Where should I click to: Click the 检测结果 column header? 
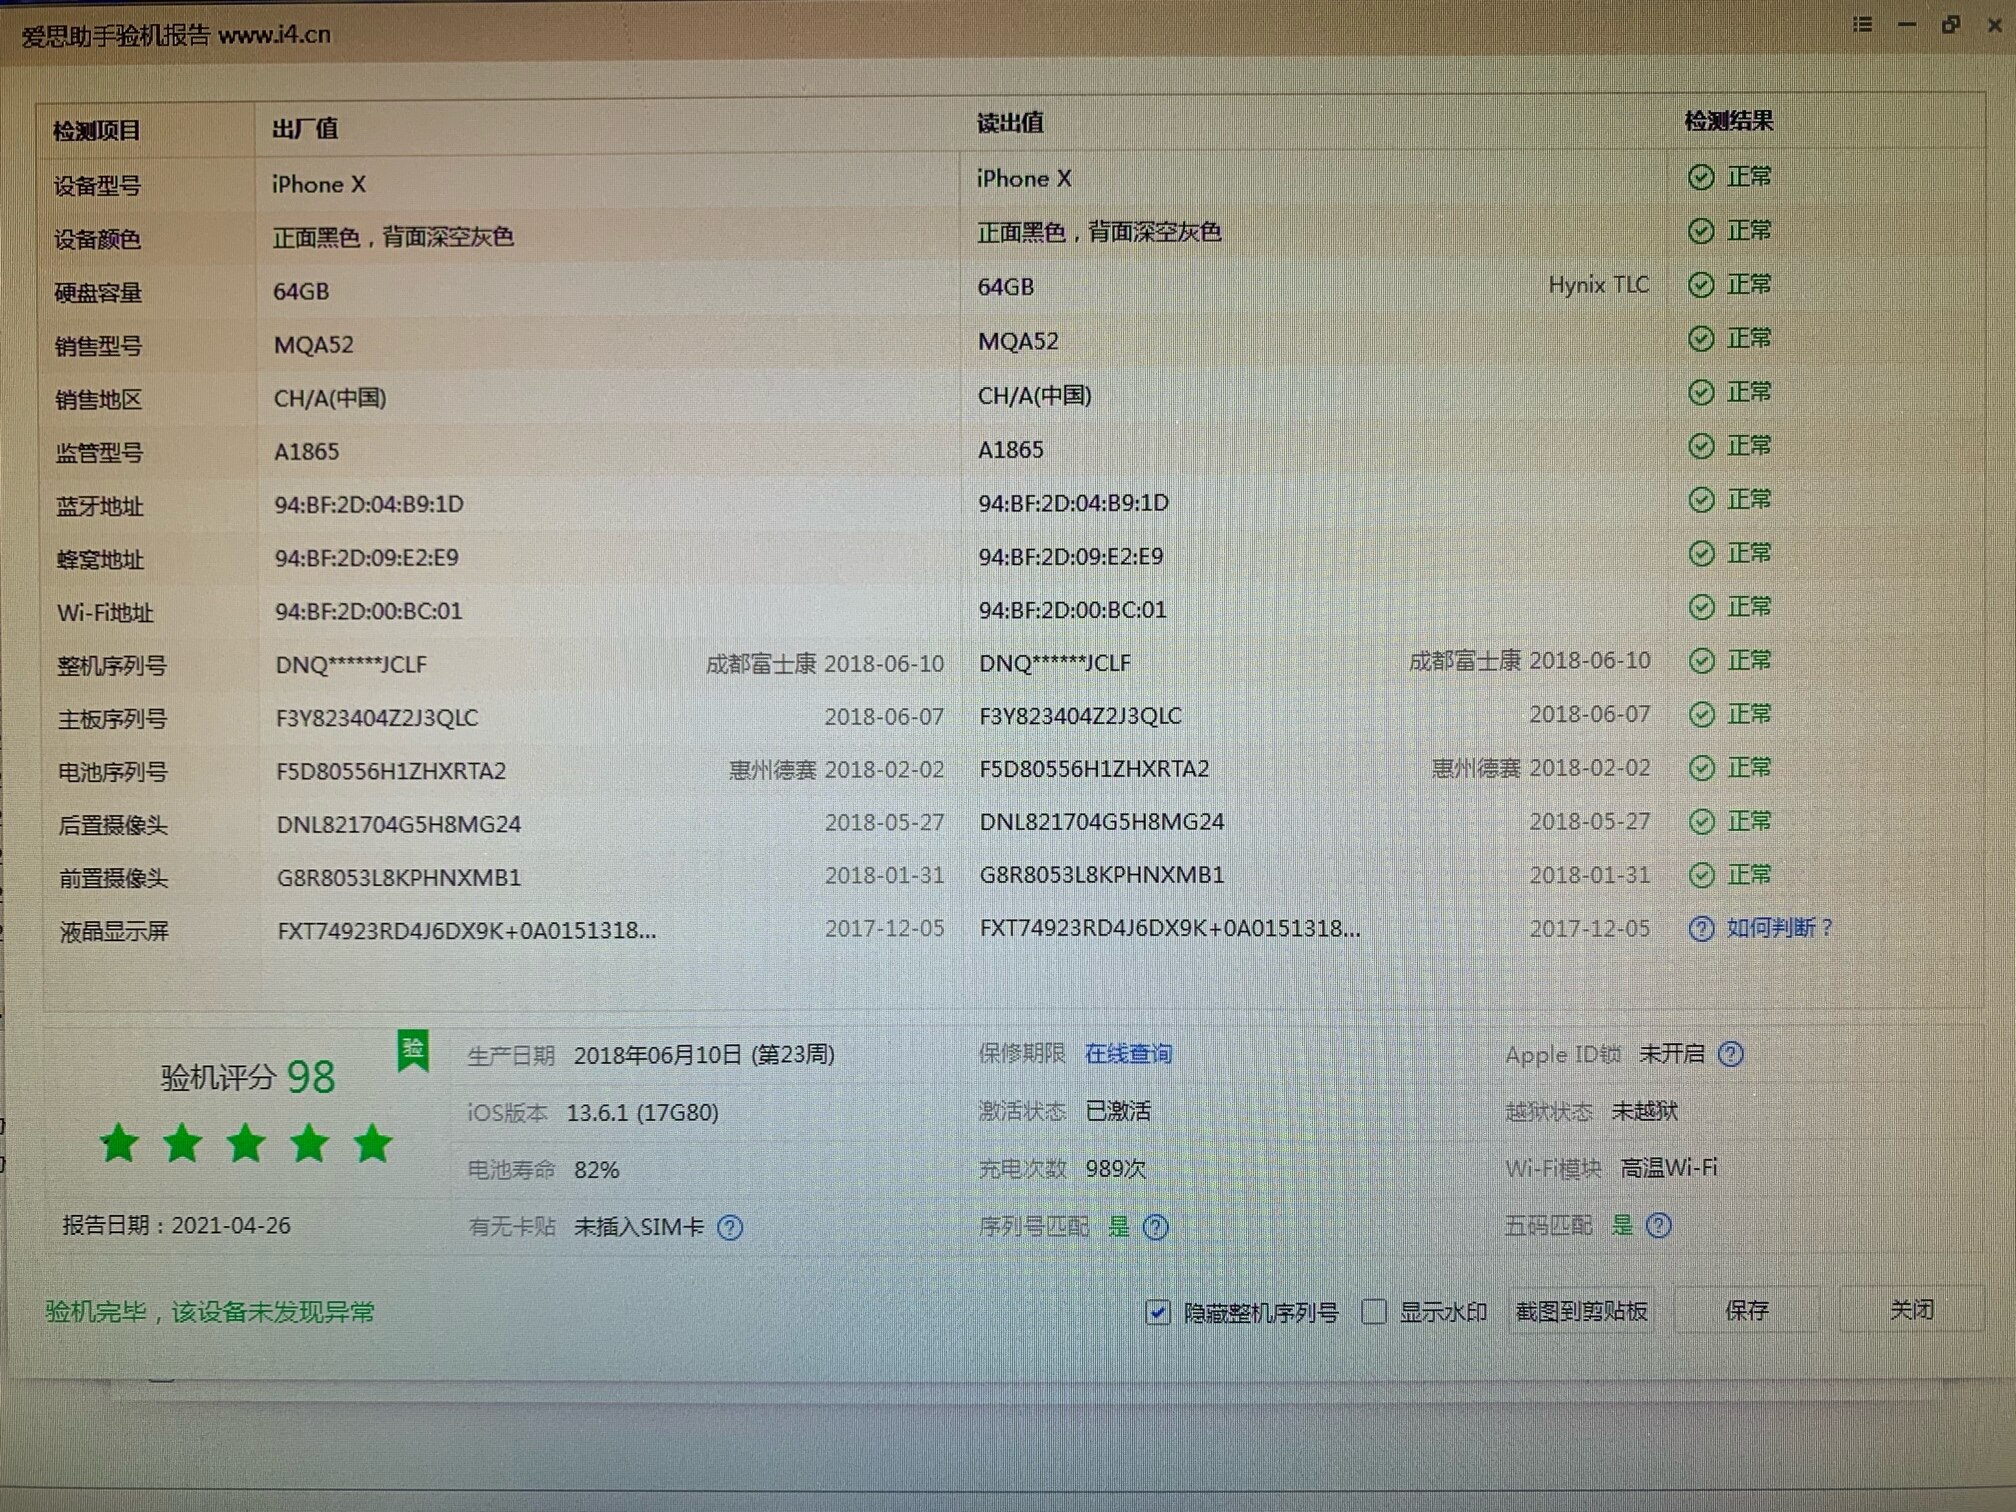(1728, 122)
